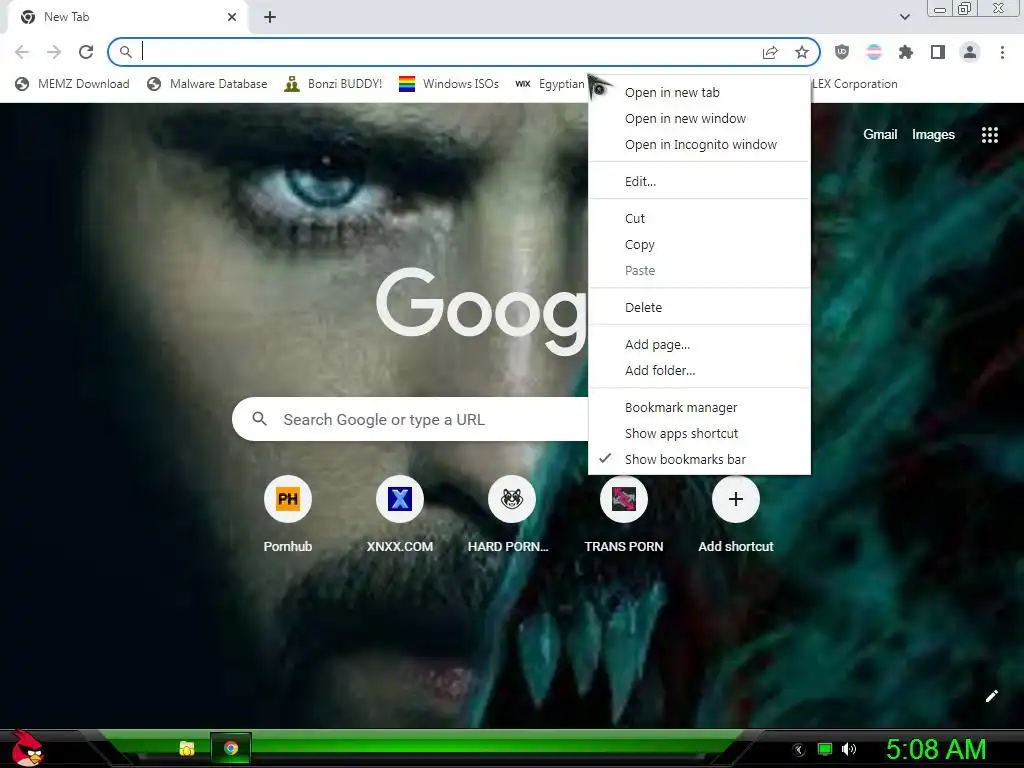The image size is (1024, 768).
Task: Open the uBlock Origin shield extension
Action: (842, 52)
